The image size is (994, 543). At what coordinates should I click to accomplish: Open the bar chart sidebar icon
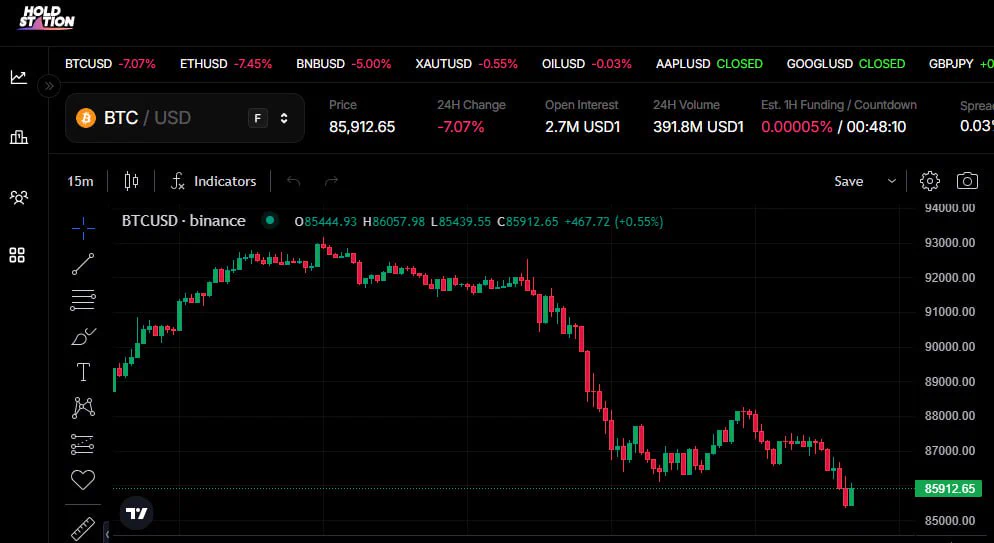tap(18, 137)
